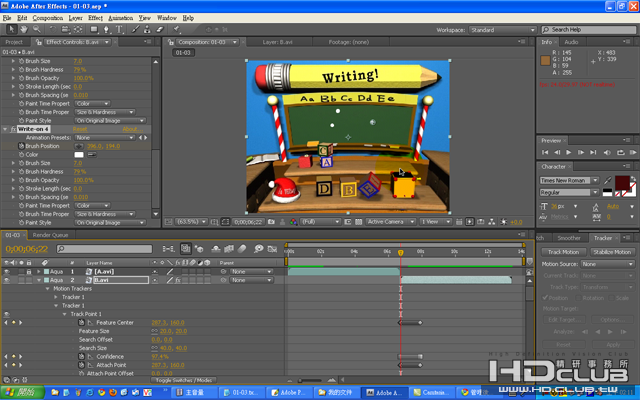Open the Animation menu
The image size is (640, 400).
coord(120,18)
